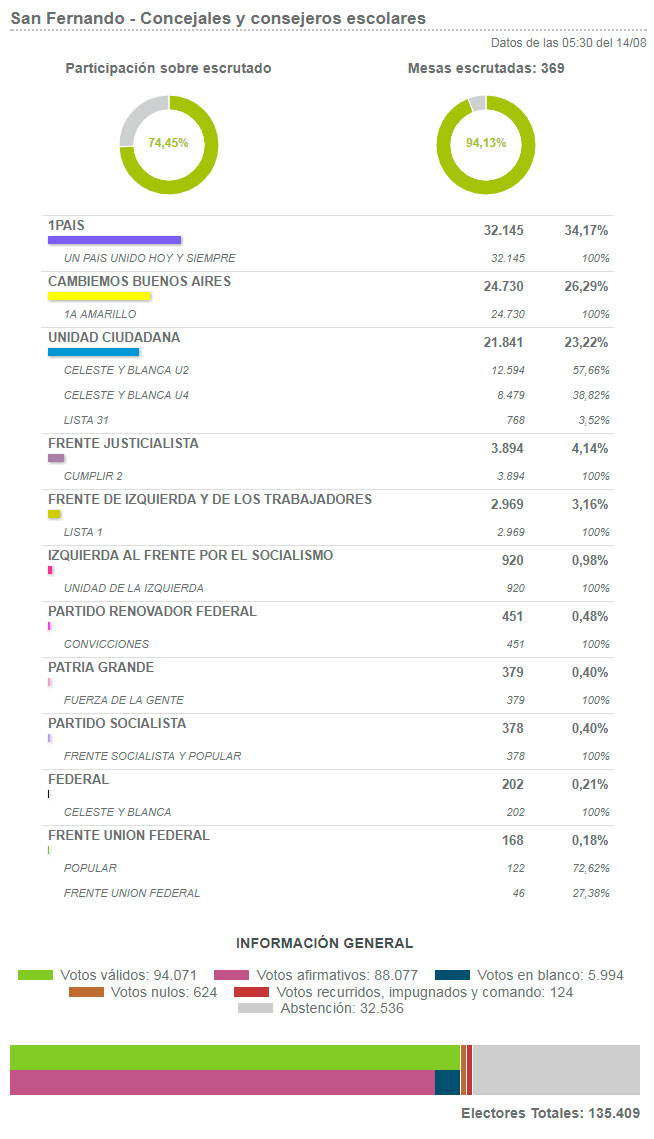Click the yellow Cambiemos Buenos Aires bar

tap(99, 296)
